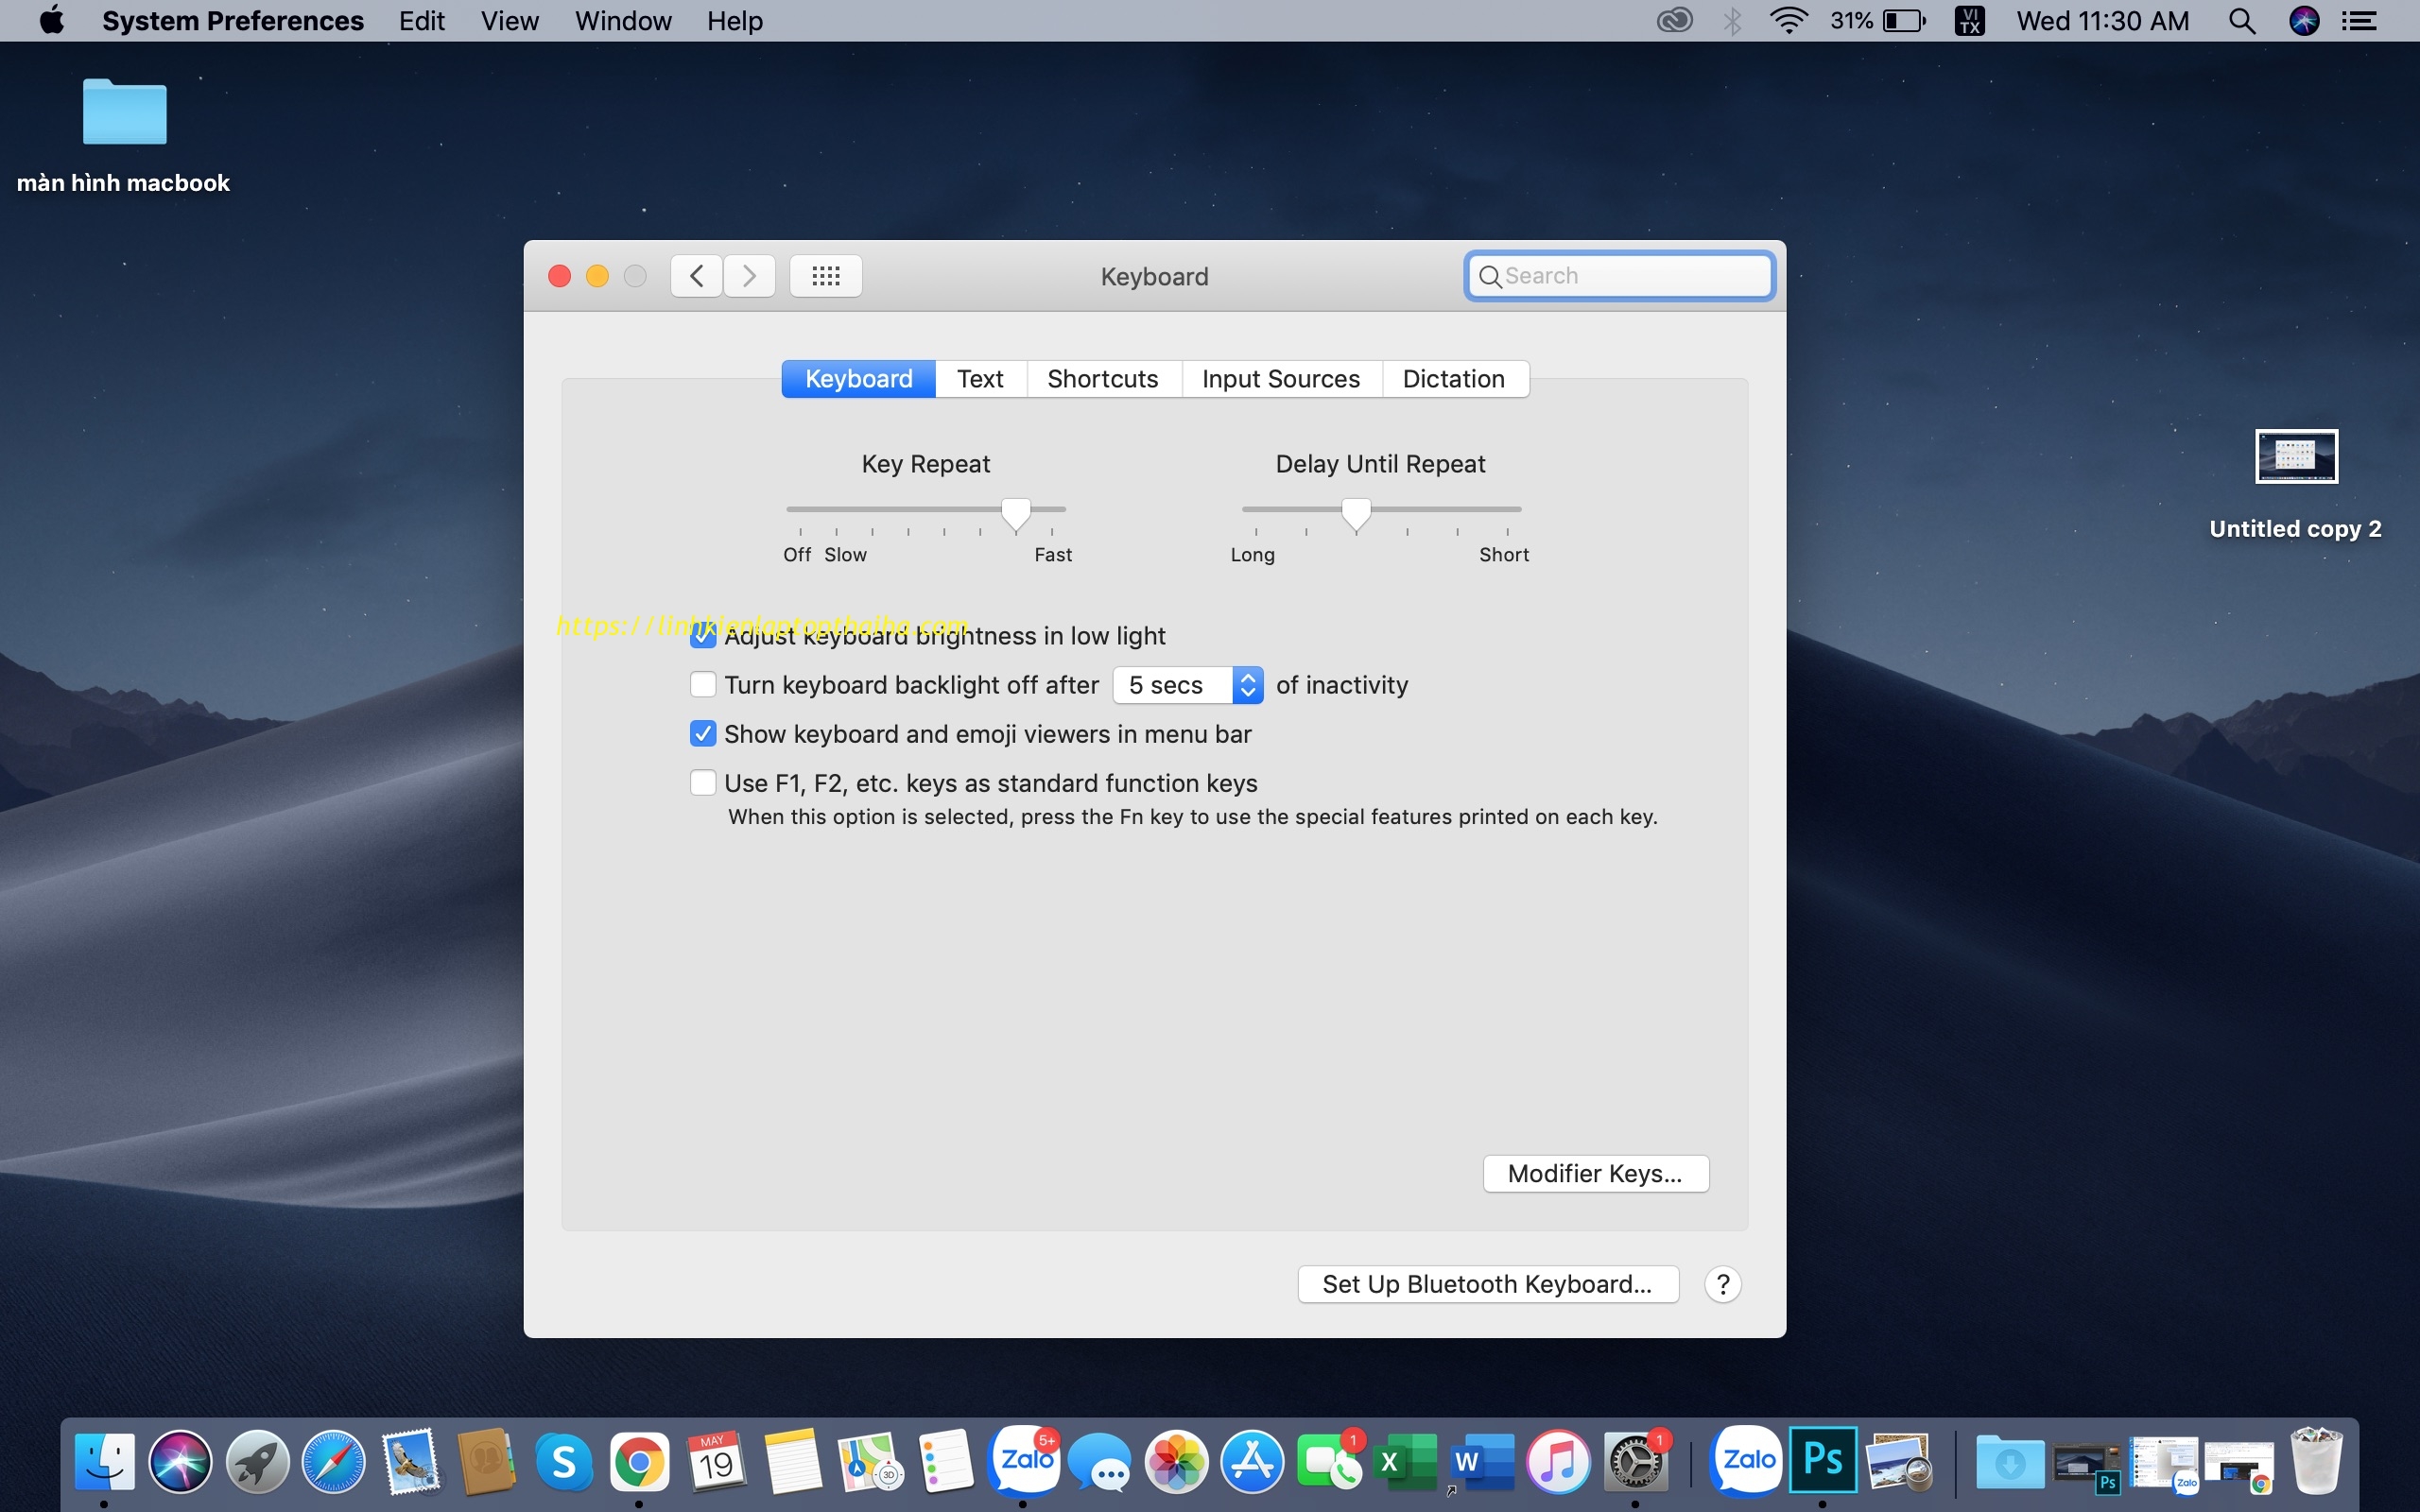Switch to the Shortcuts tab
Viewport: 2420px width, 1512px height.
coord(1101,378)
